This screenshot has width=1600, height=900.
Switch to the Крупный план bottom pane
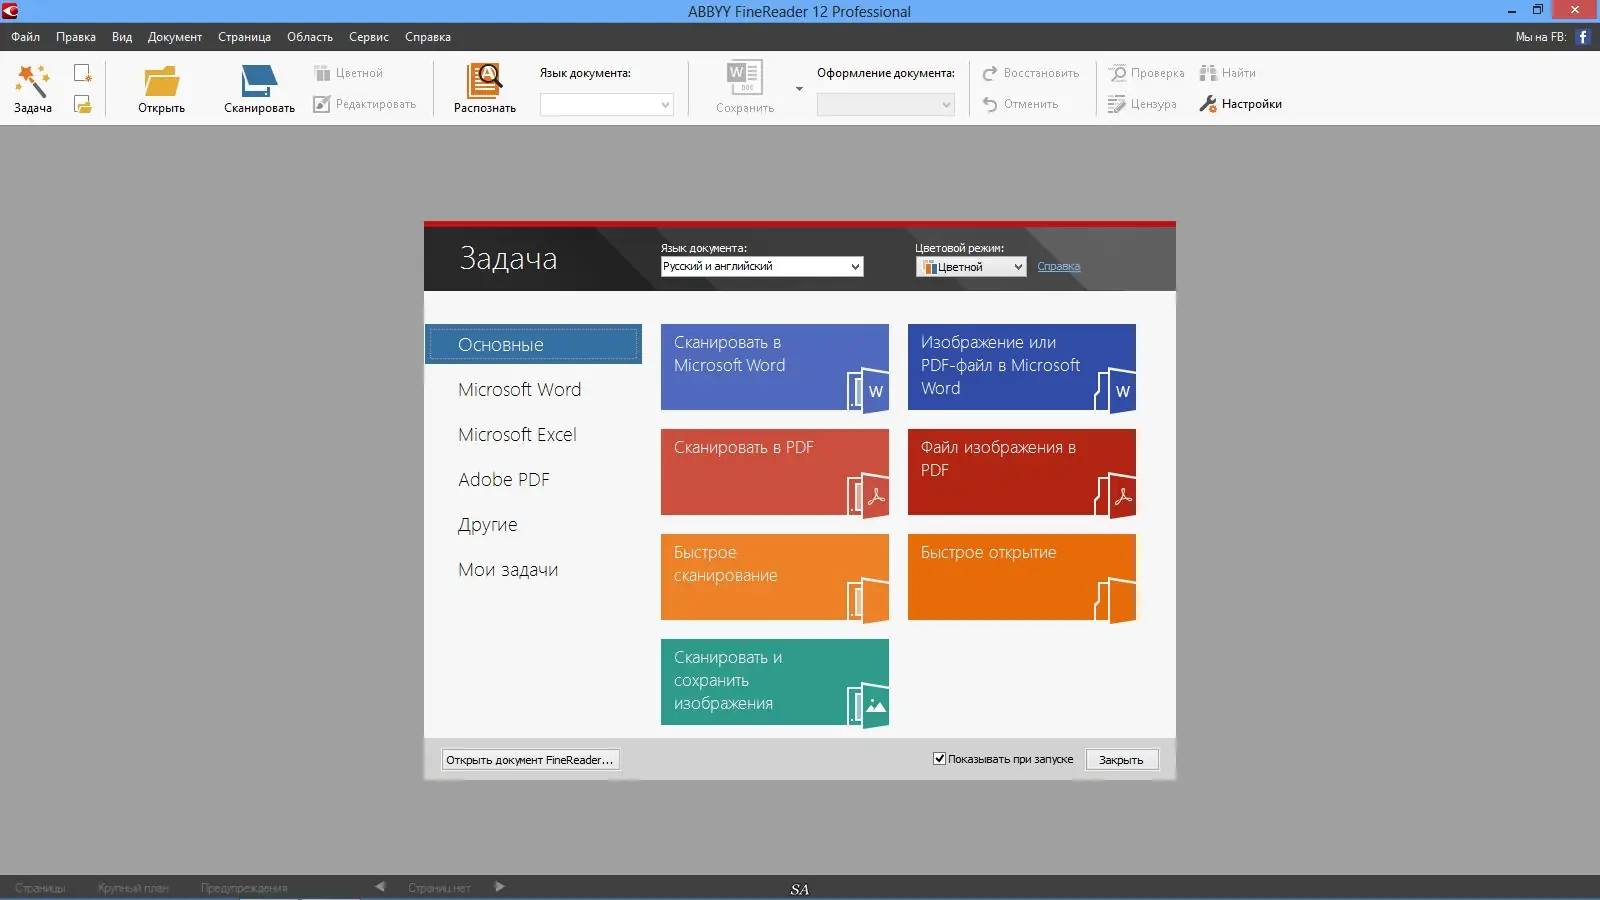134,888
